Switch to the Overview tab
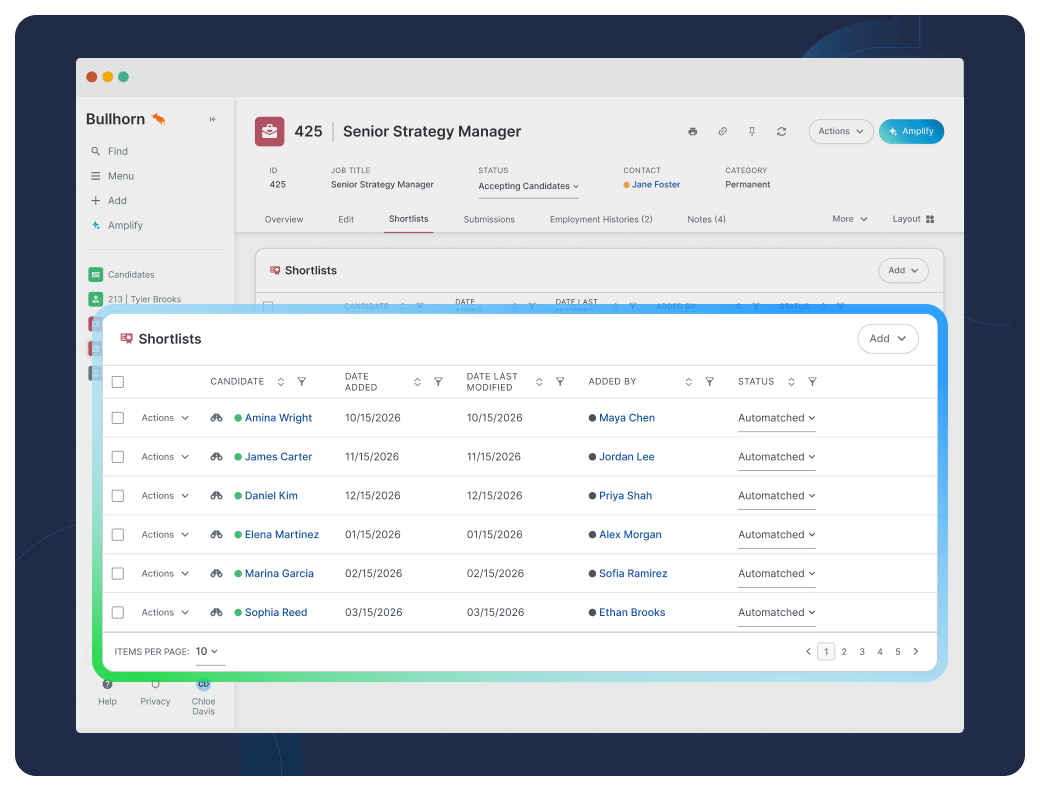 284,220
